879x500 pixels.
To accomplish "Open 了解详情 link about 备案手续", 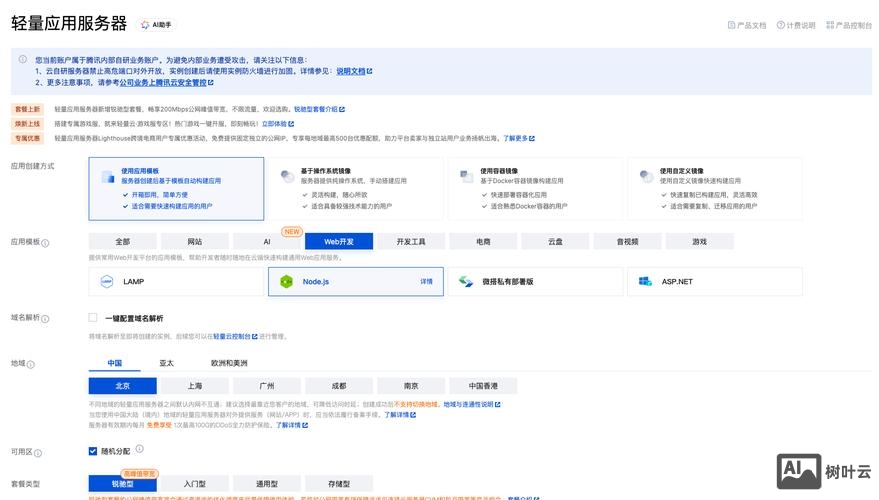I will 396,415.
